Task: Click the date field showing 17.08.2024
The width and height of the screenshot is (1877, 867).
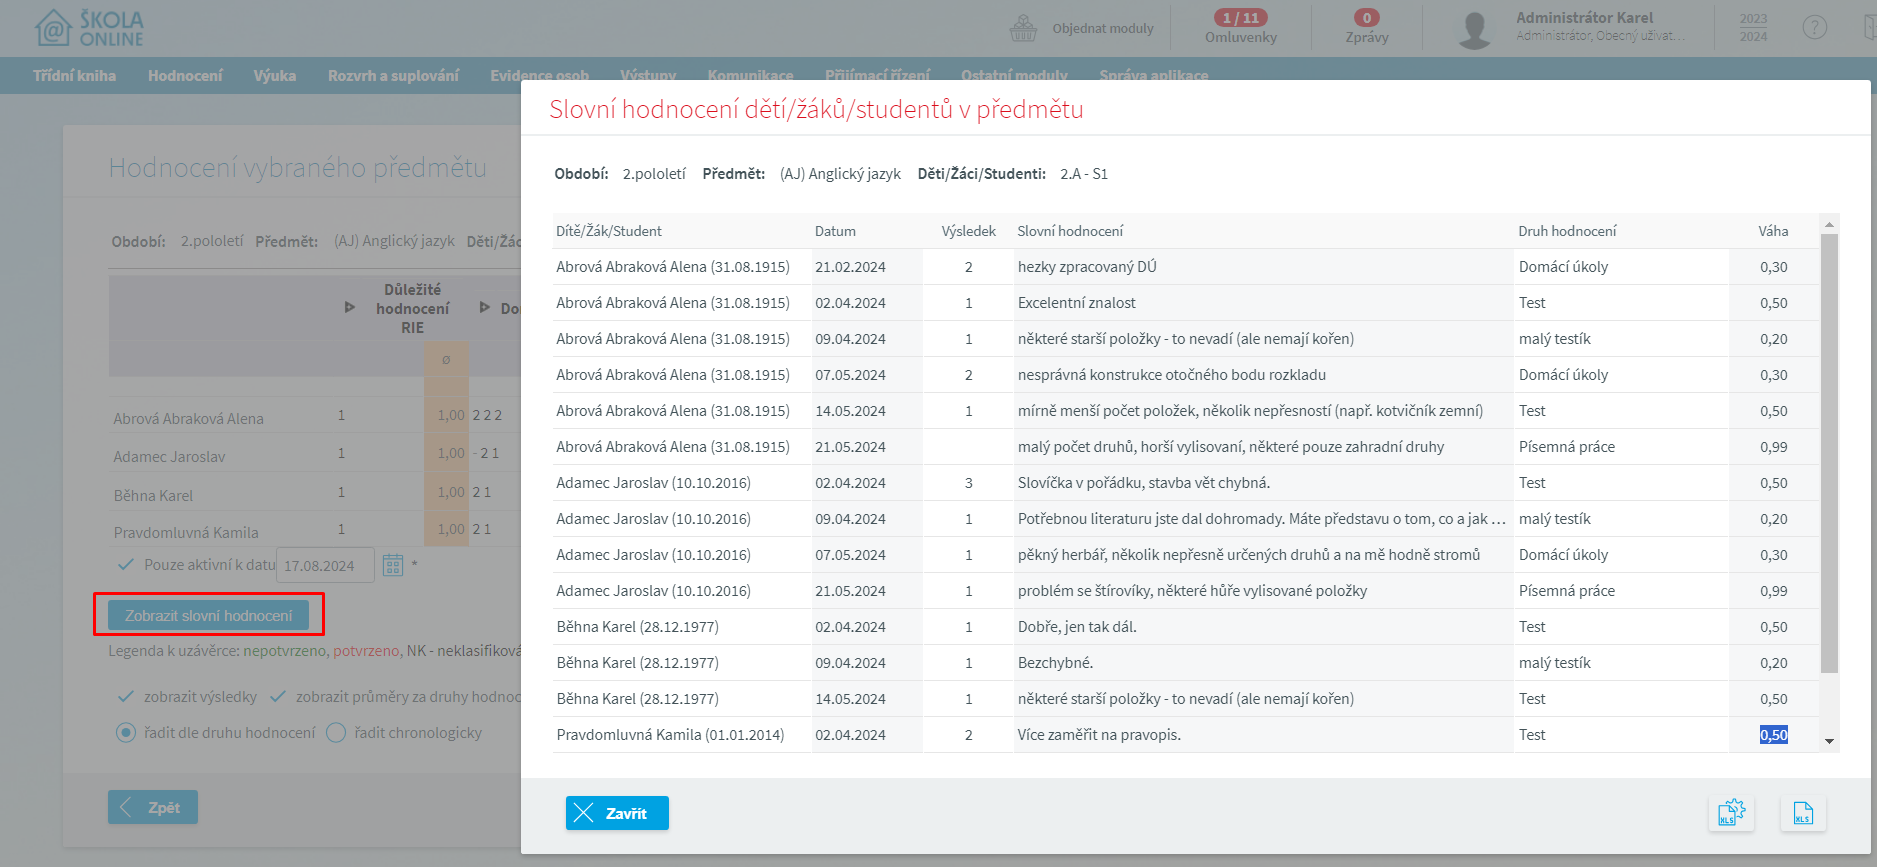Action: (x=324, y=566)
